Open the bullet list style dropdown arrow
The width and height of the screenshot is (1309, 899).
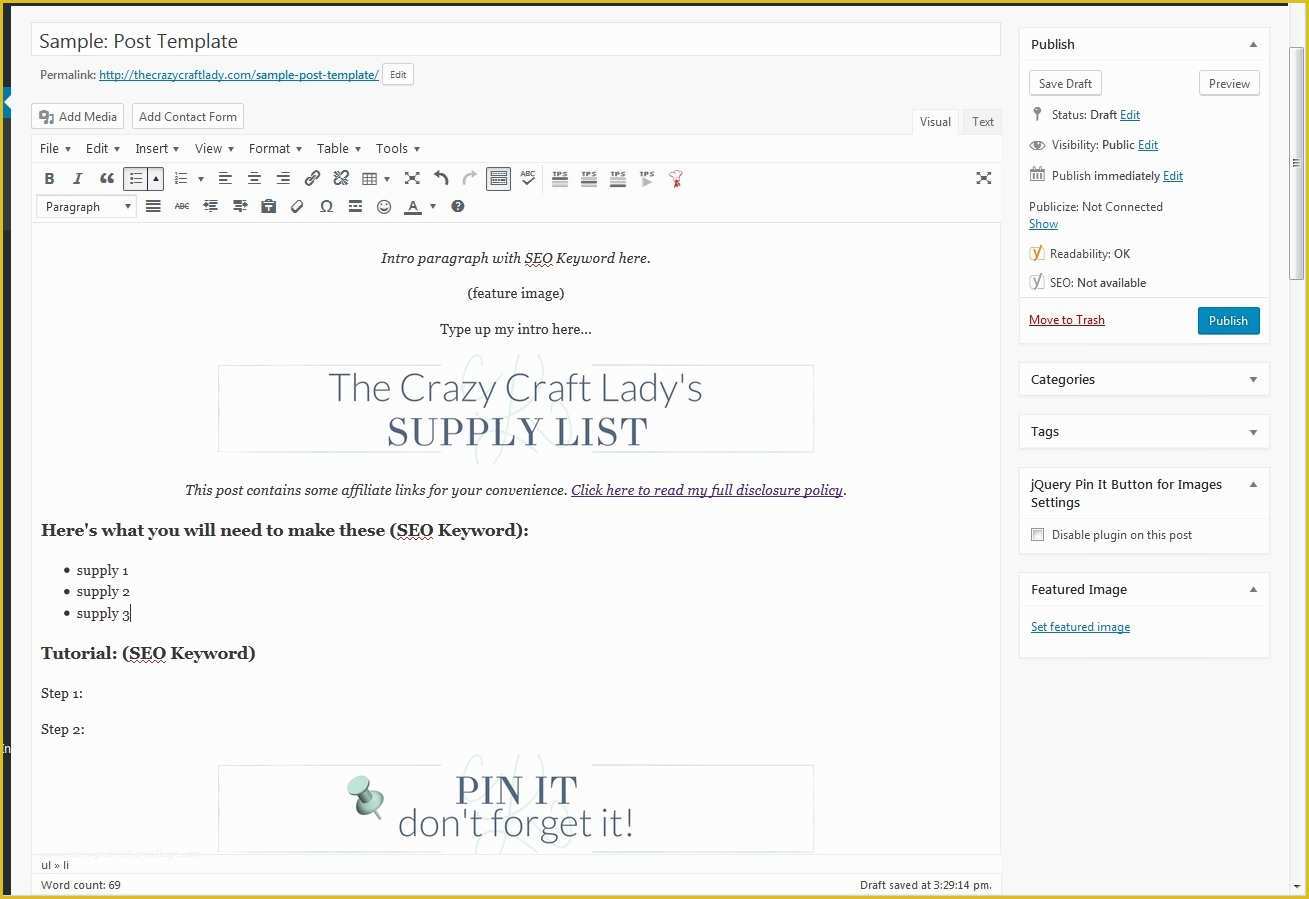tap(155, 178)
